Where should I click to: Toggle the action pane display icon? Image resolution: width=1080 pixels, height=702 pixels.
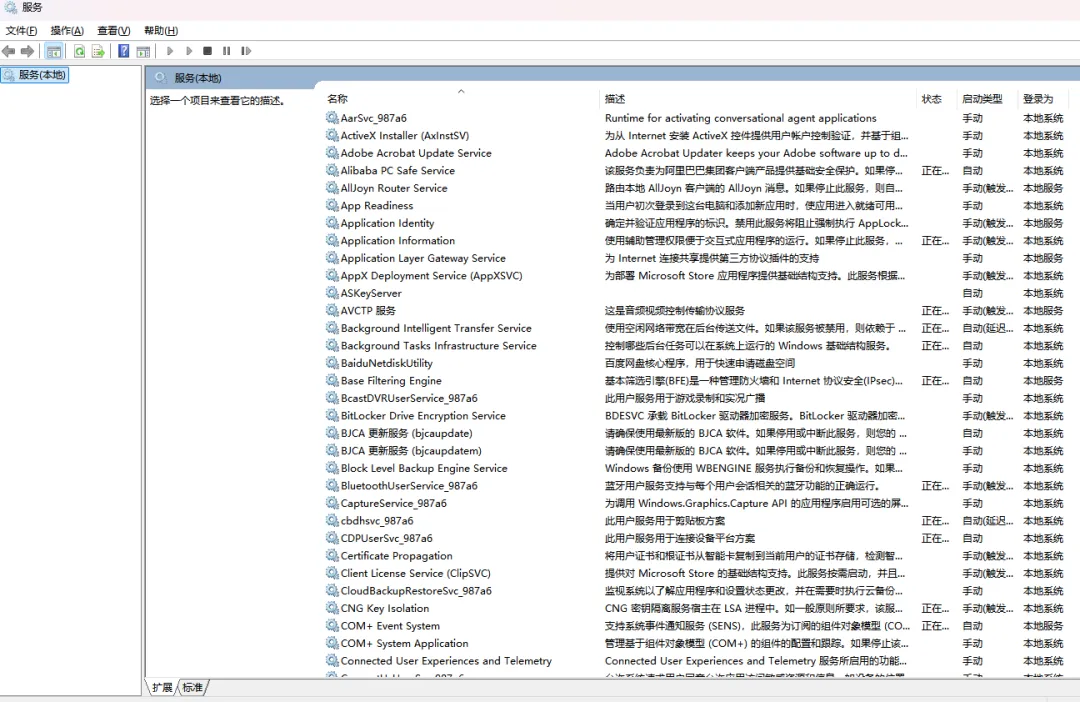144,51
